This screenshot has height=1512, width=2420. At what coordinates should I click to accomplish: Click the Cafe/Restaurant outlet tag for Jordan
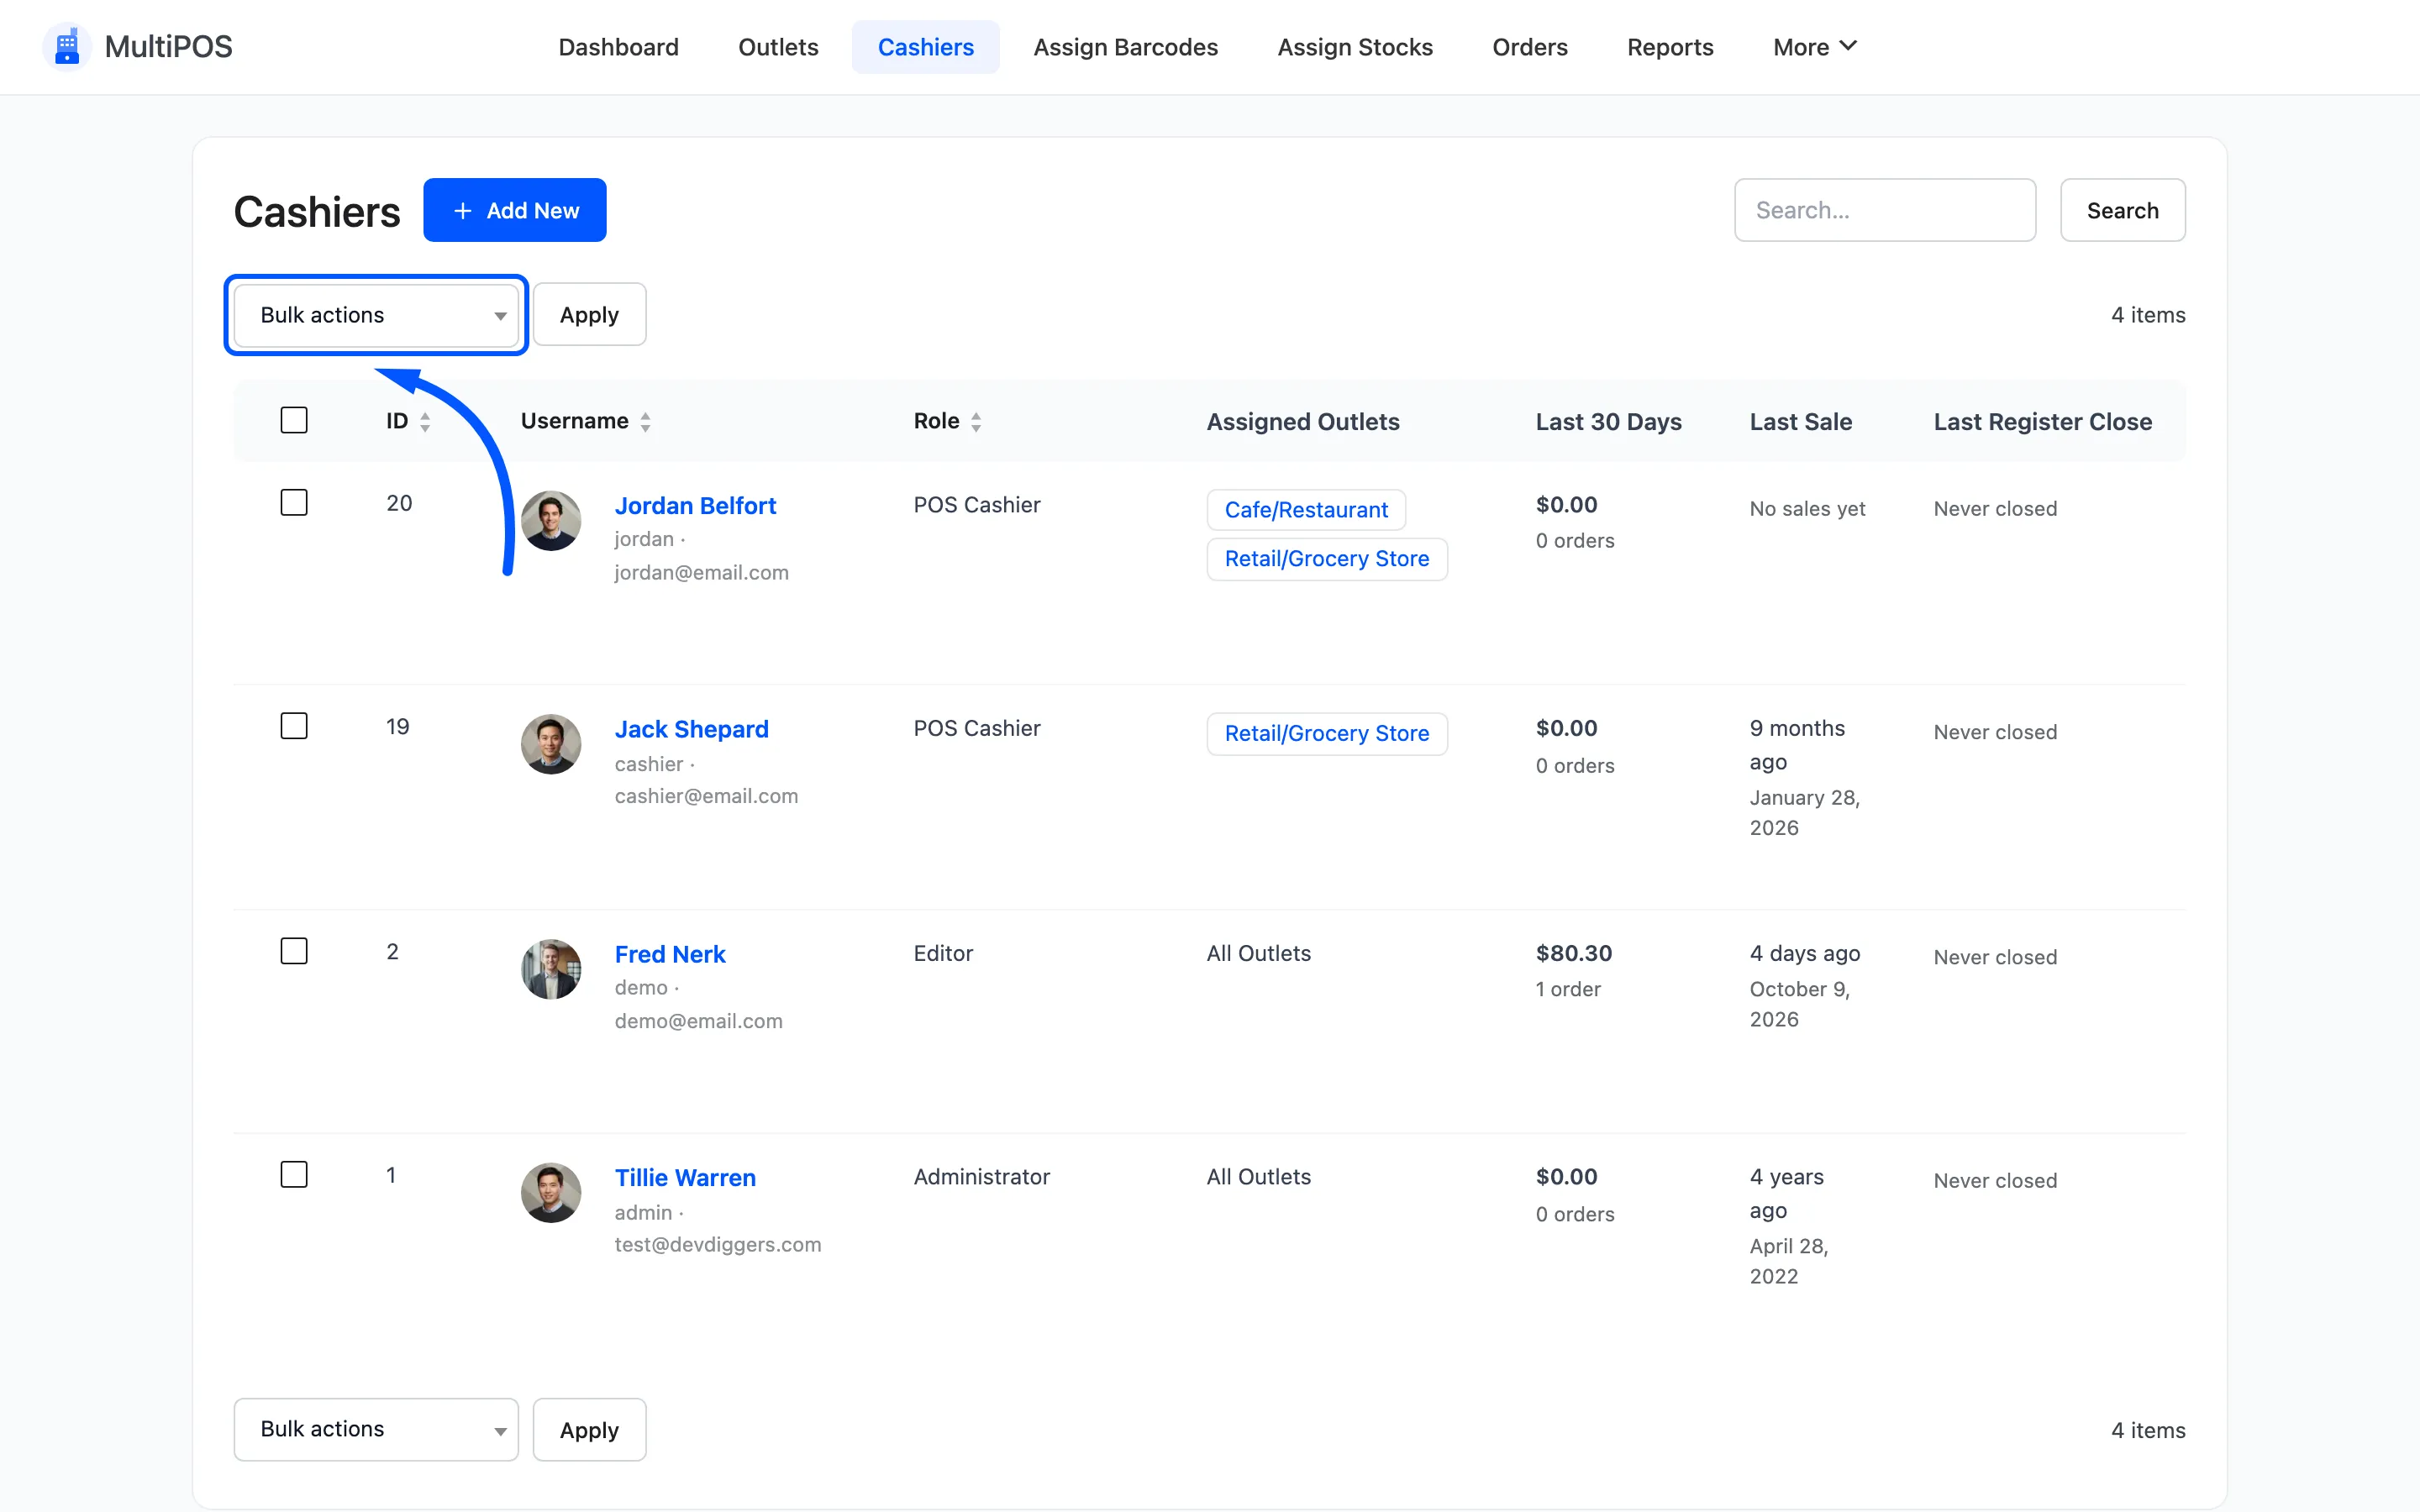pyautogui.click(x=1306, y=510)
